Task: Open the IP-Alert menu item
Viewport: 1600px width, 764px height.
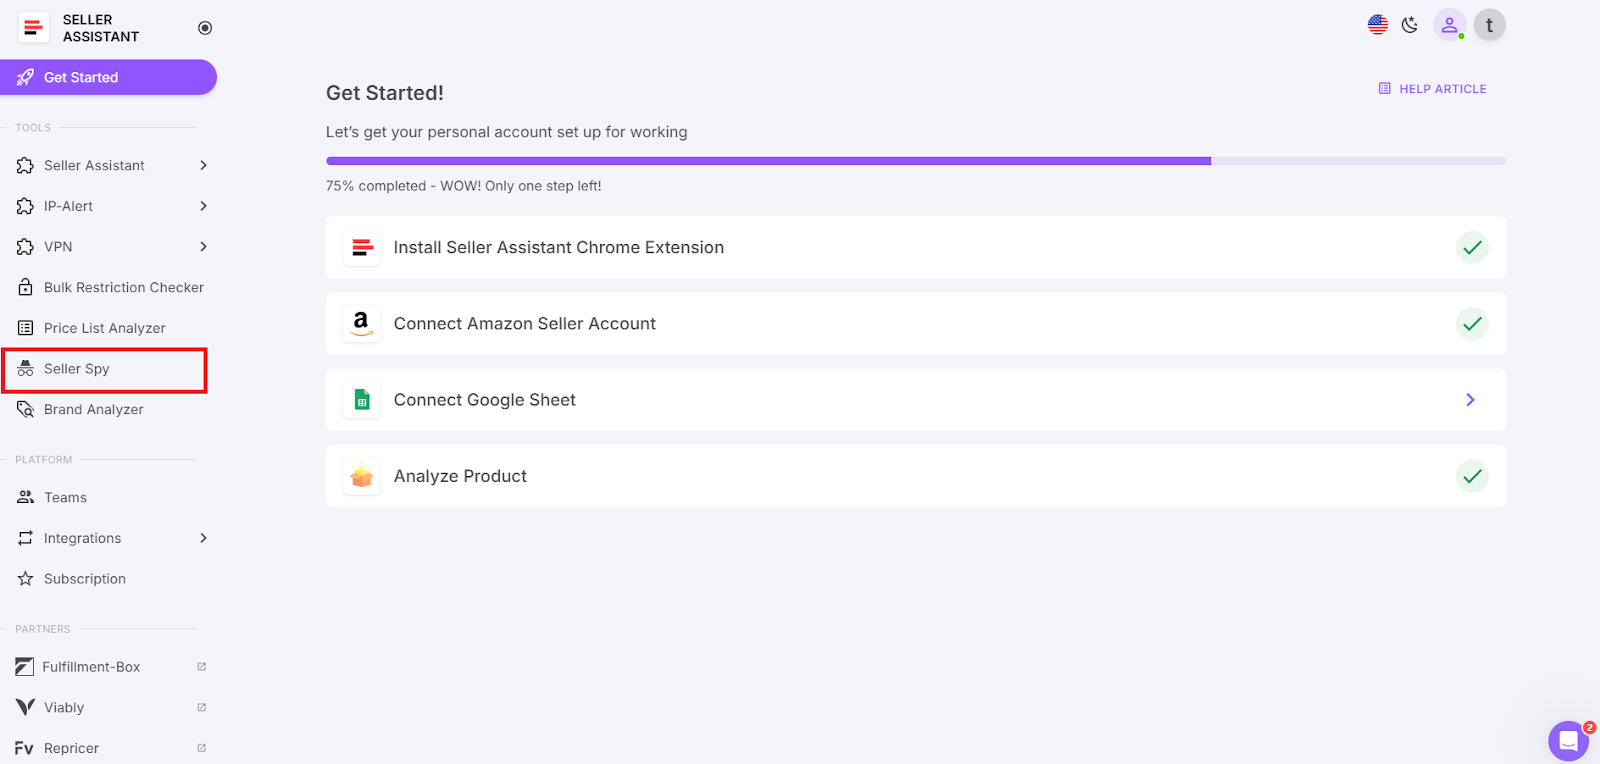Action: click(x=70, y=206)
